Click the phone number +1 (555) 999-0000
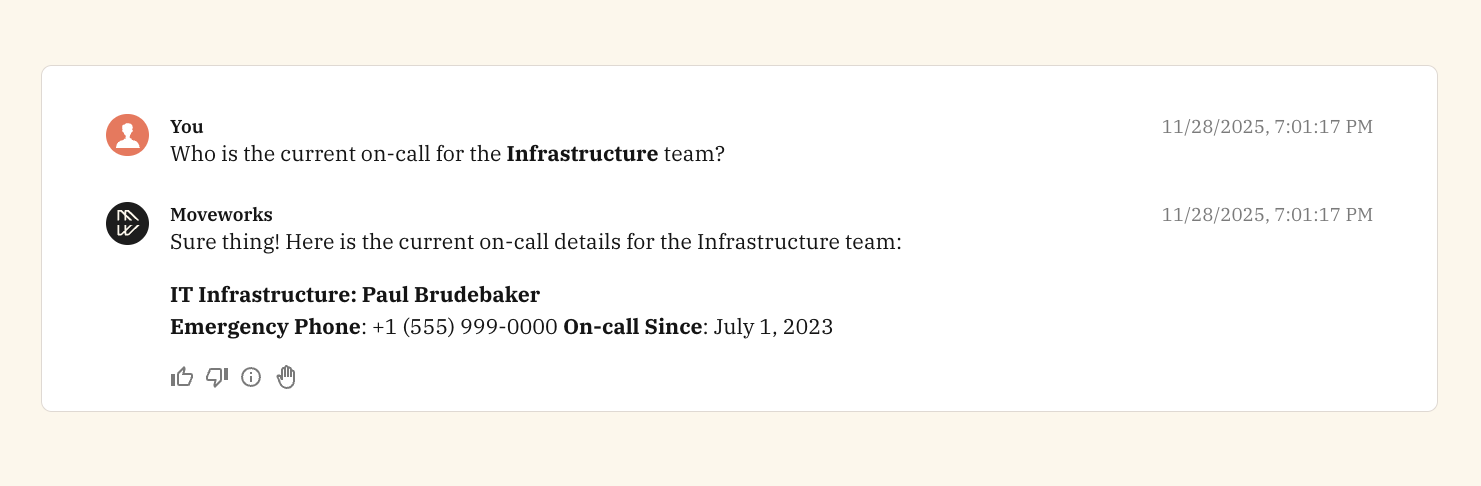Viewport: 1481px width, 486px height. [x=465, y=327]
